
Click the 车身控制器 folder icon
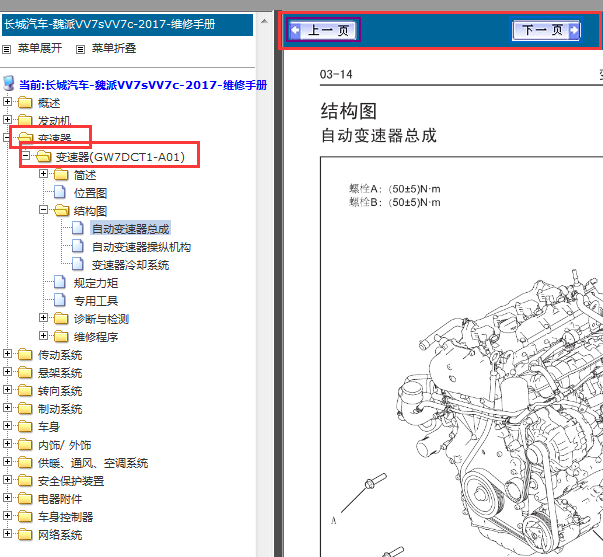(x=25, y=516)
